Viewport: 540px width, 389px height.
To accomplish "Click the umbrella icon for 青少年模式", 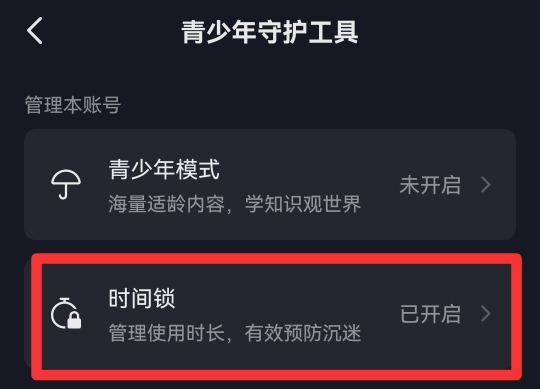I will click(66, 184).
